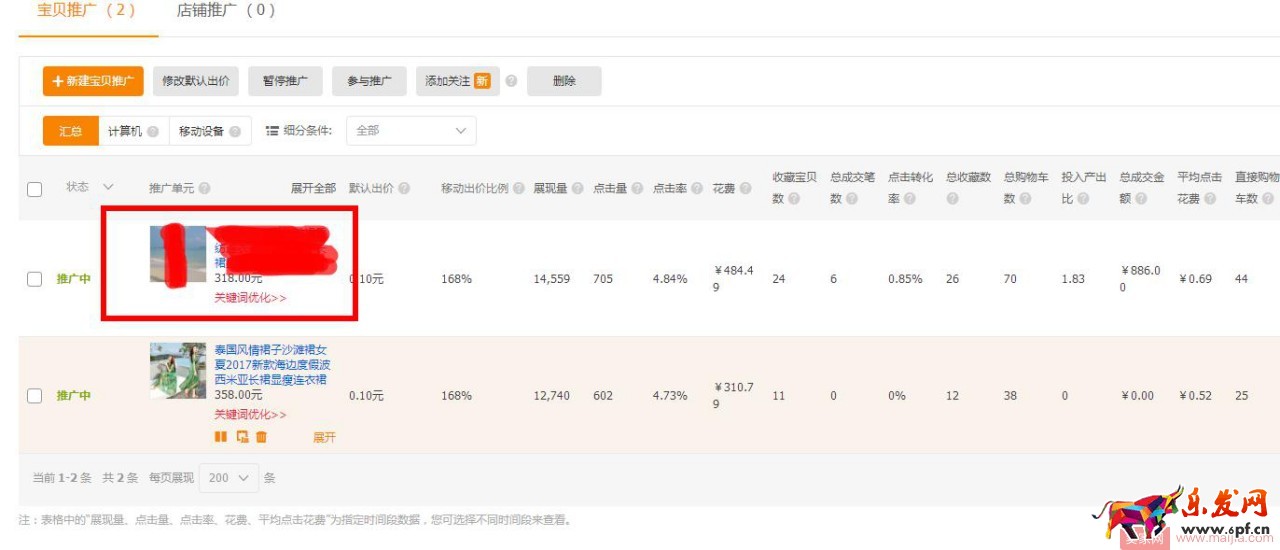This screenshot has height=550, width=1280.
Task: Click help icon next to 点击率 header
Action: coord(697,188)
